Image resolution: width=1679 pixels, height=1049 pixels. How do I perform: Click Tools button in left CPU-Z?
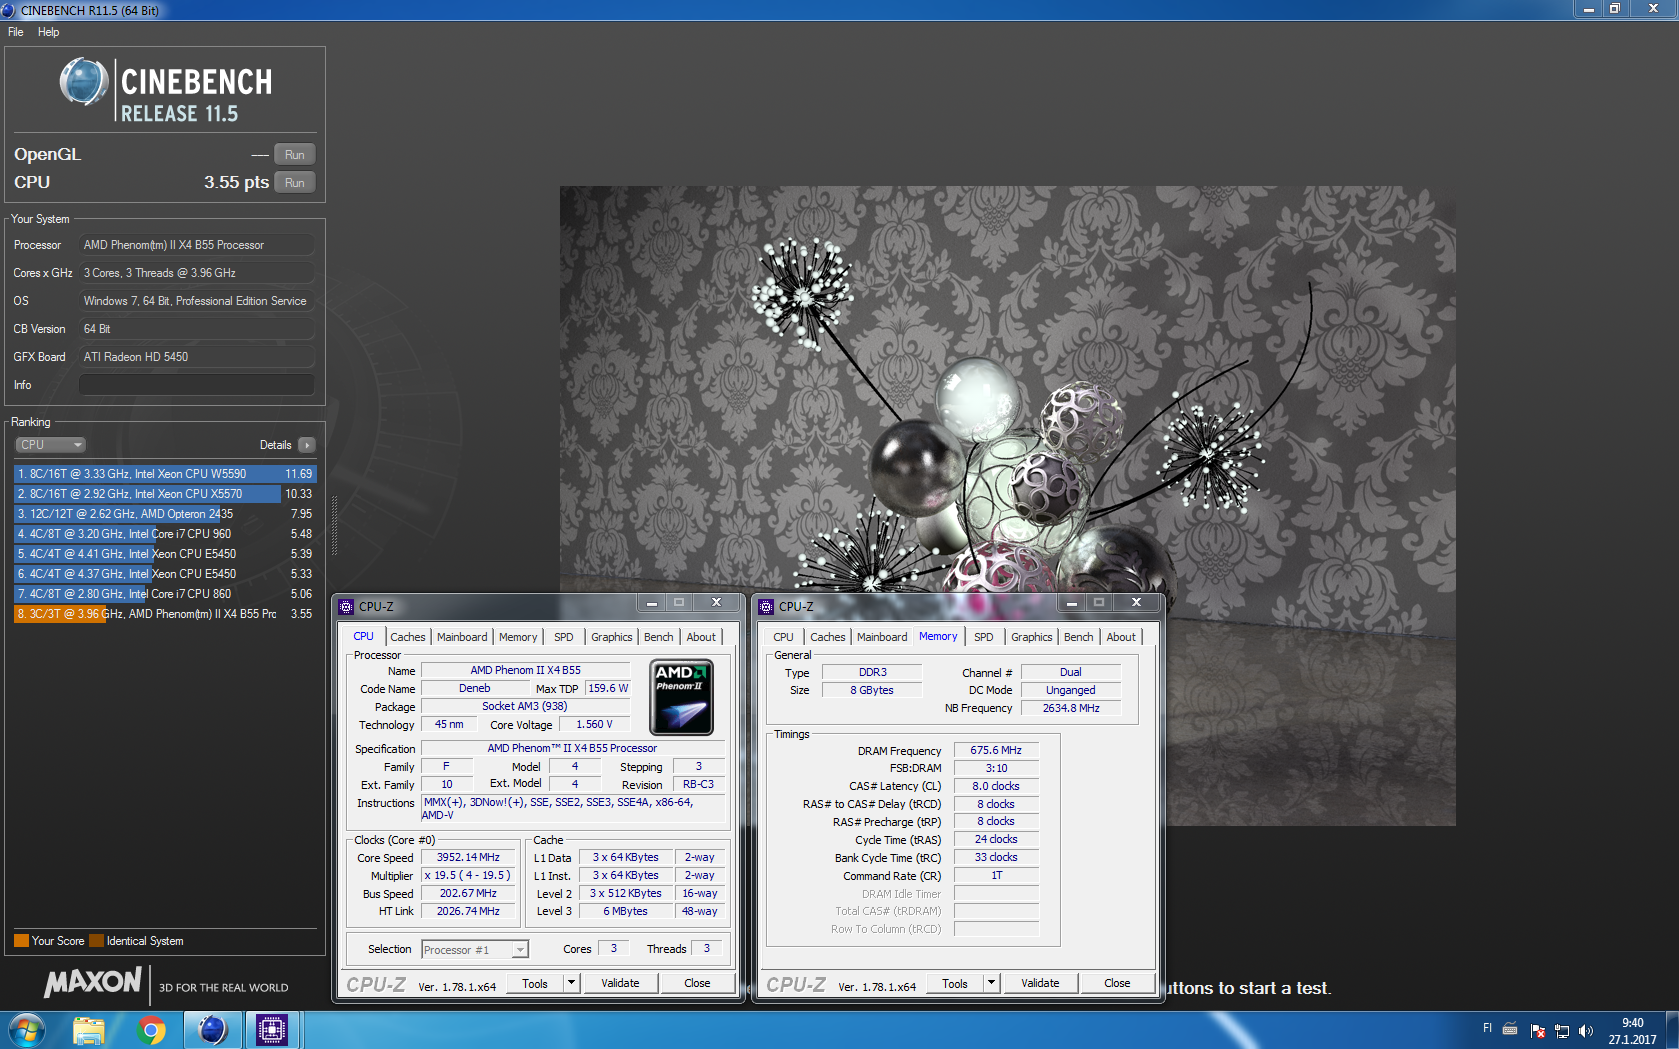coord(535,983)
